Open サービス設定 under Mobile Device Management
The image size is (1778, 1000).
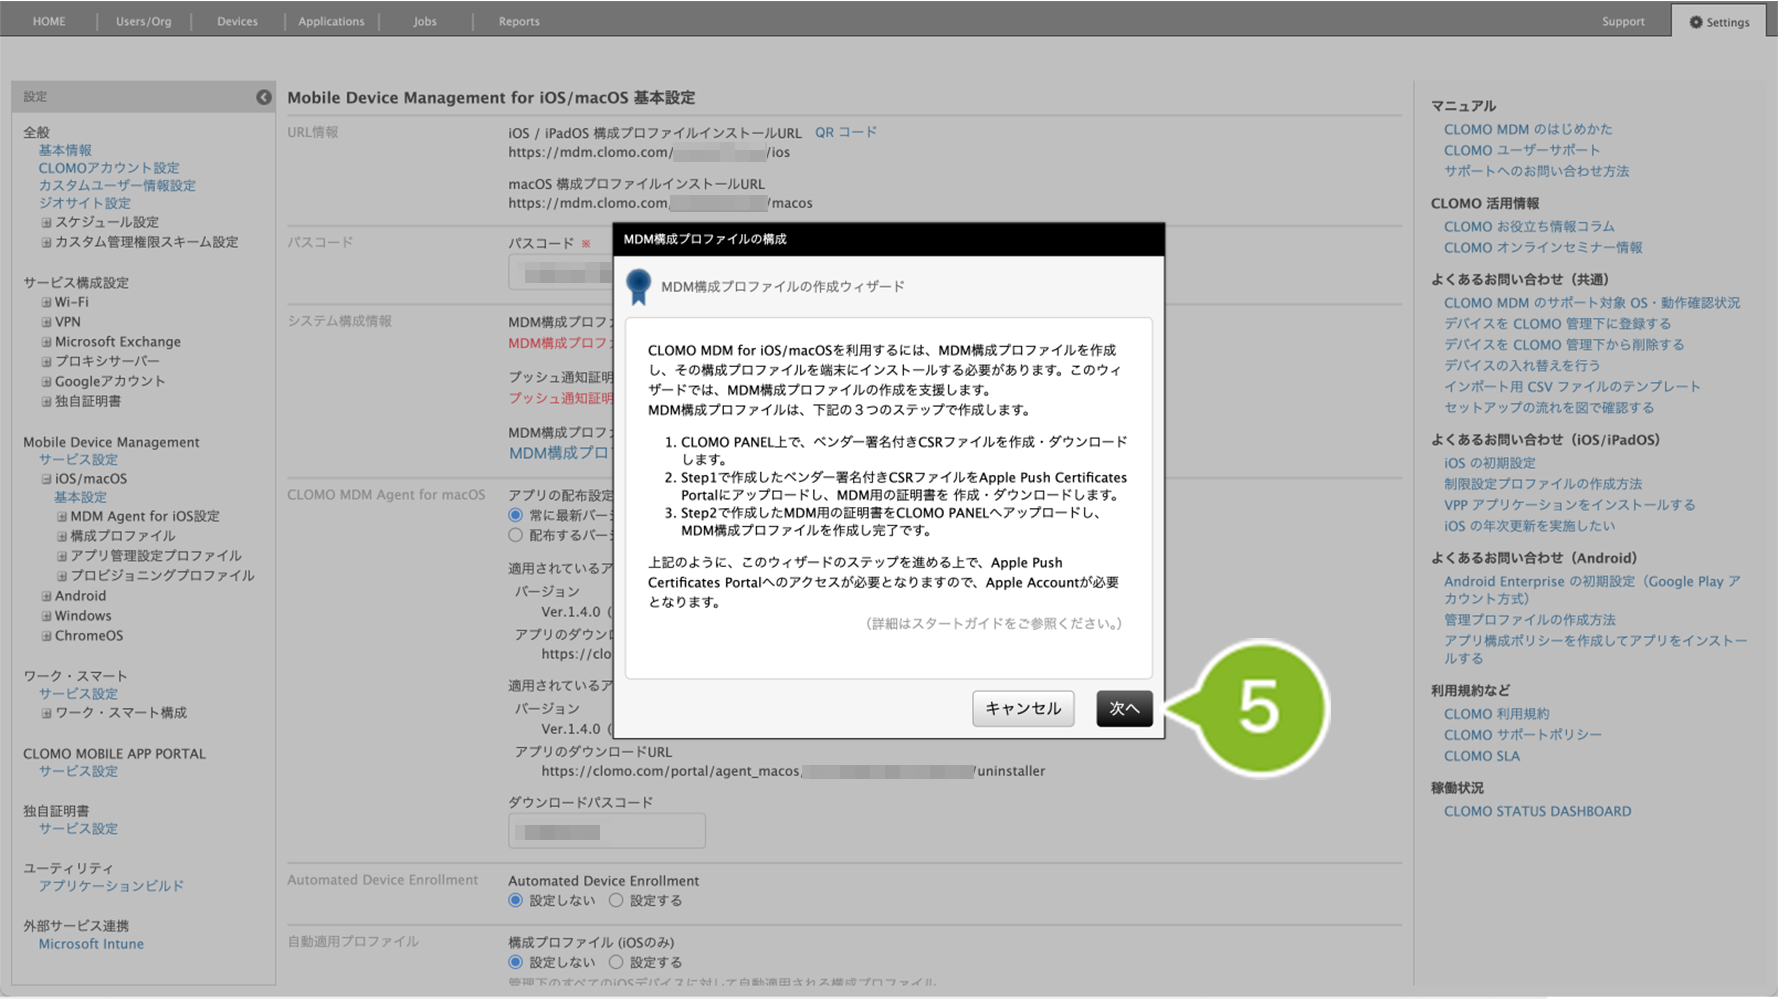click(78, 460)
